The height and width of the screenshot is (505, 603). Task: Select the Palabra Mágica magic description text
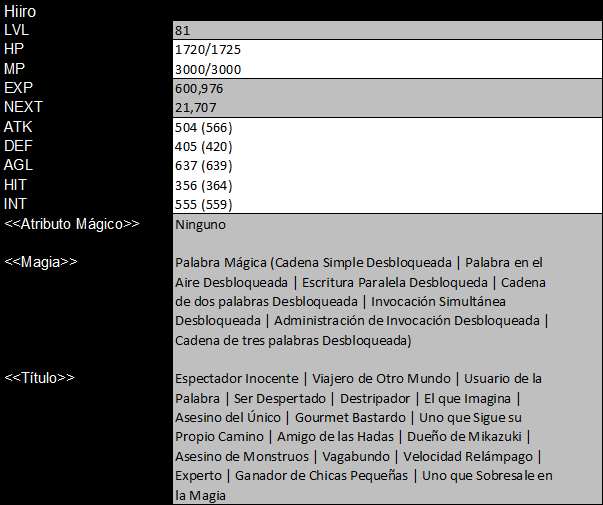pyautogui.click(x=361, y=302)
